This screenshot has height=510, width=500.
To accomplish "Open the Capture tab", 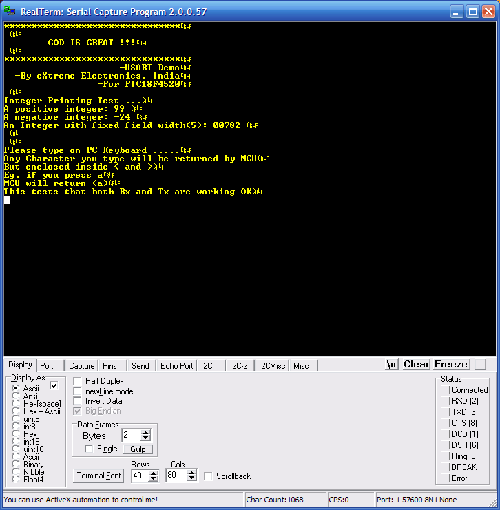I will coord(82,366).
